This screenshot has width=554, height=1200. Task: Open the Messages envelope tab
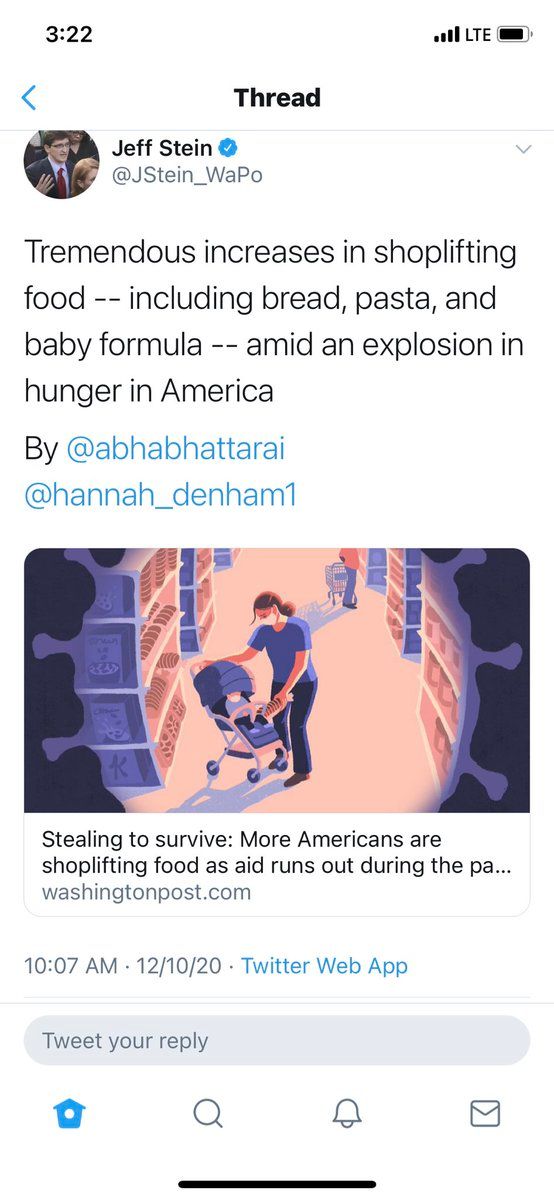(485, 1113)
